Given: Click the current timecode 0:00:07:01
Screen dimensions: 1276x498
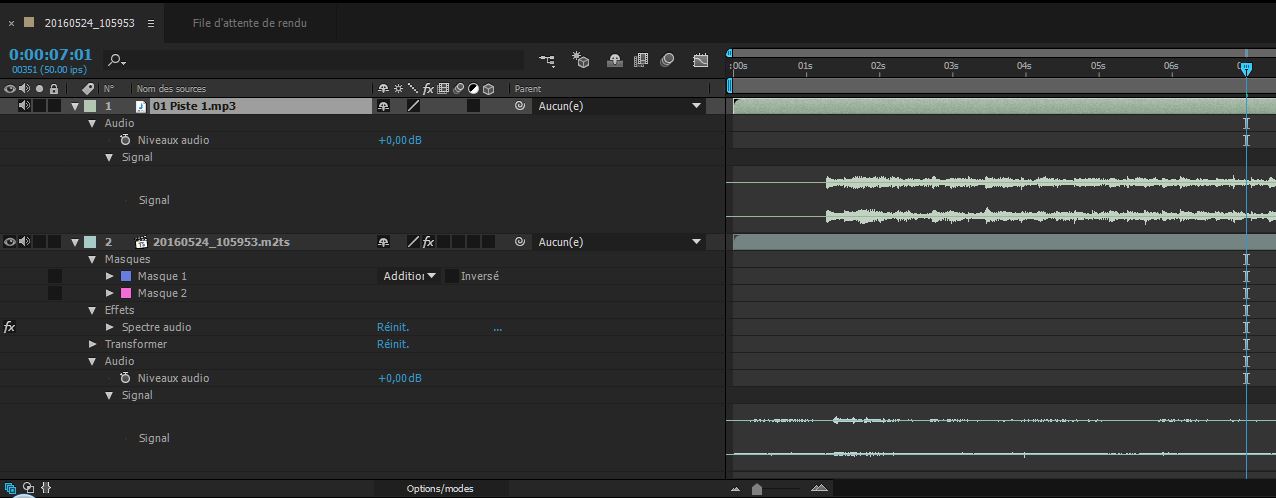Looking at the screenshot, I should (x=50, y=55).
